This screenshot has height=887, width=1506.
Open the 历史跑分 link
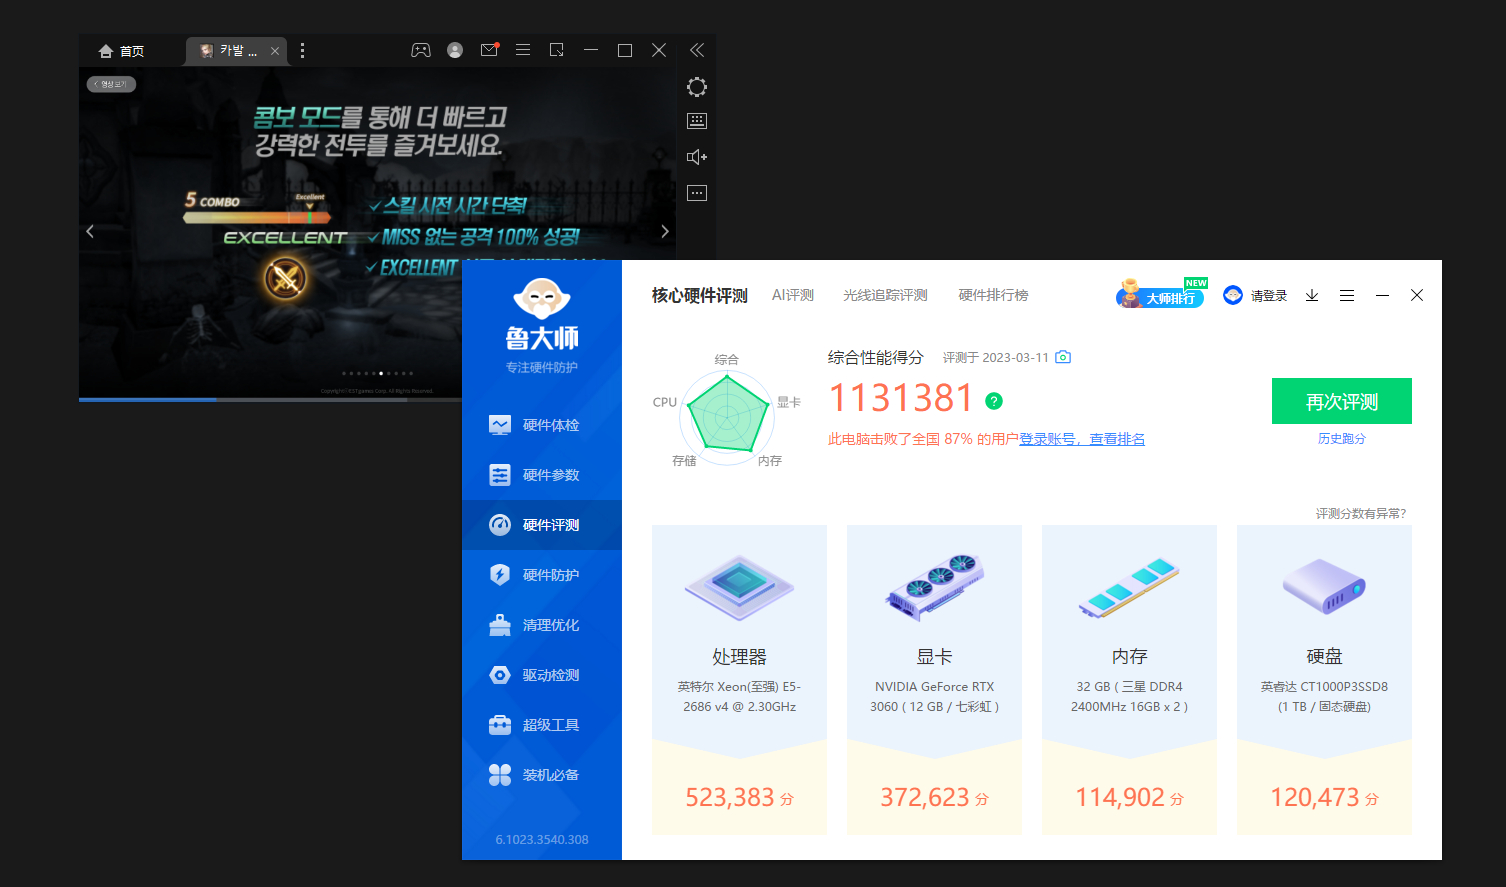pyautogui.click(x=1342, y=439)
